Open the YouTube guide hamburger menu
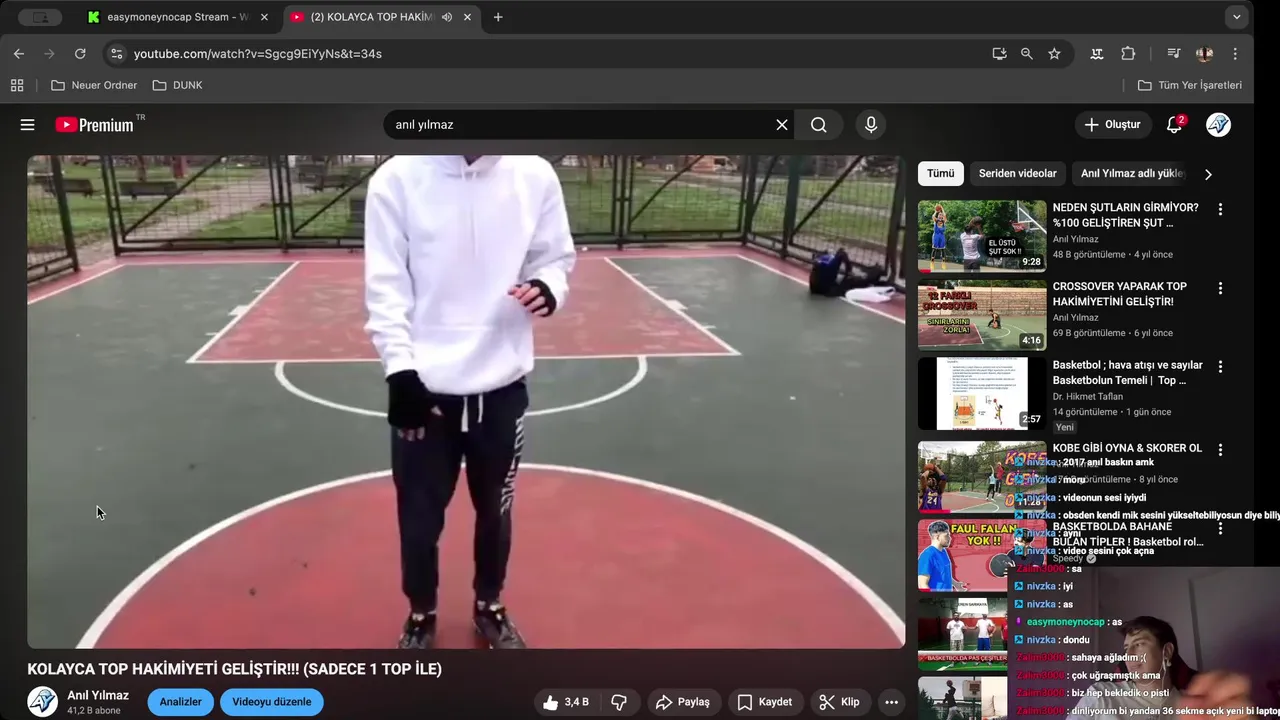This screenshot has width=1280, height=720. [x=27, y=125]
